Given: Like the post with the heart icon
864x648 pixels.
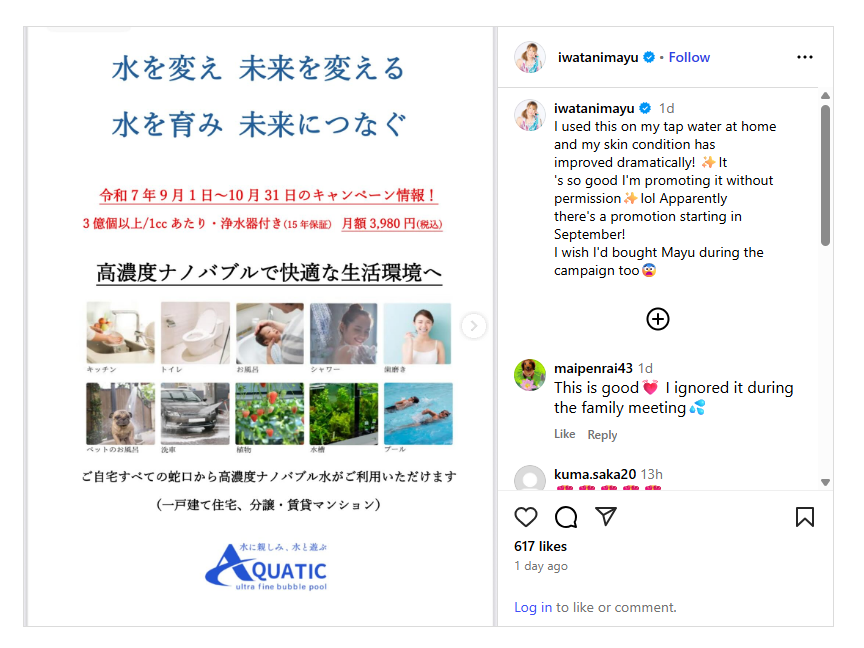Looking at the screenshot, I should pos(526,517).
